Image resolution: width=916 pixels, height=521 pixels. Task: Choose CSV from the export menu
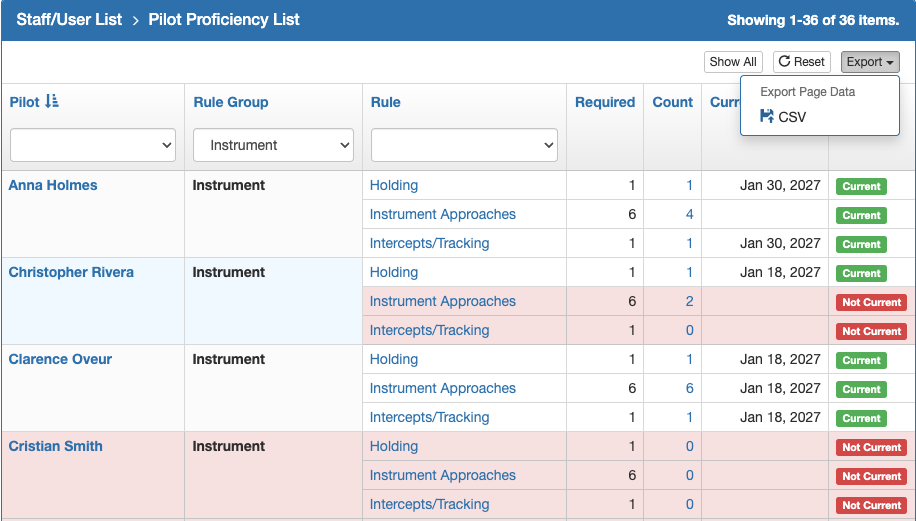pos(783,117)
